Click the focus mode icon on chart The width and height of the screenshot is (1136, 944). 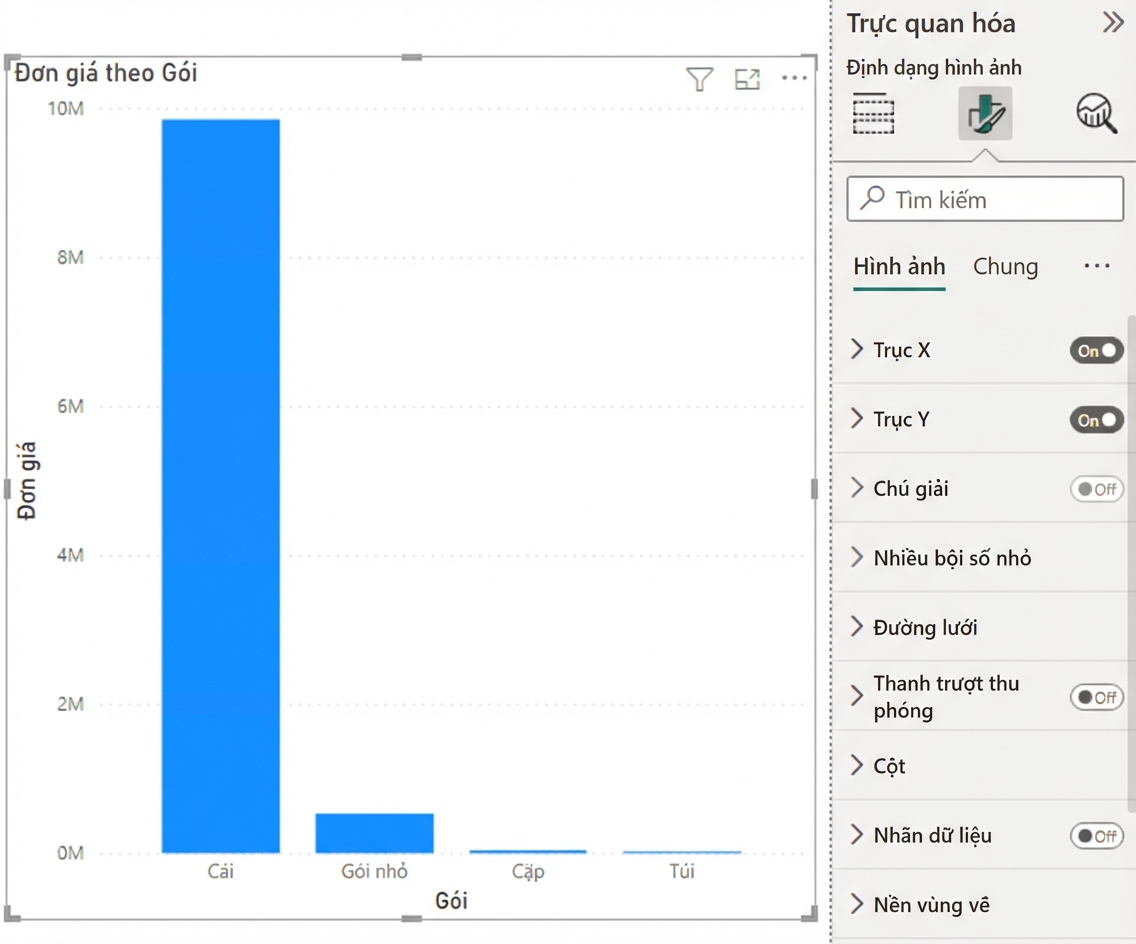tap(747, 79)
